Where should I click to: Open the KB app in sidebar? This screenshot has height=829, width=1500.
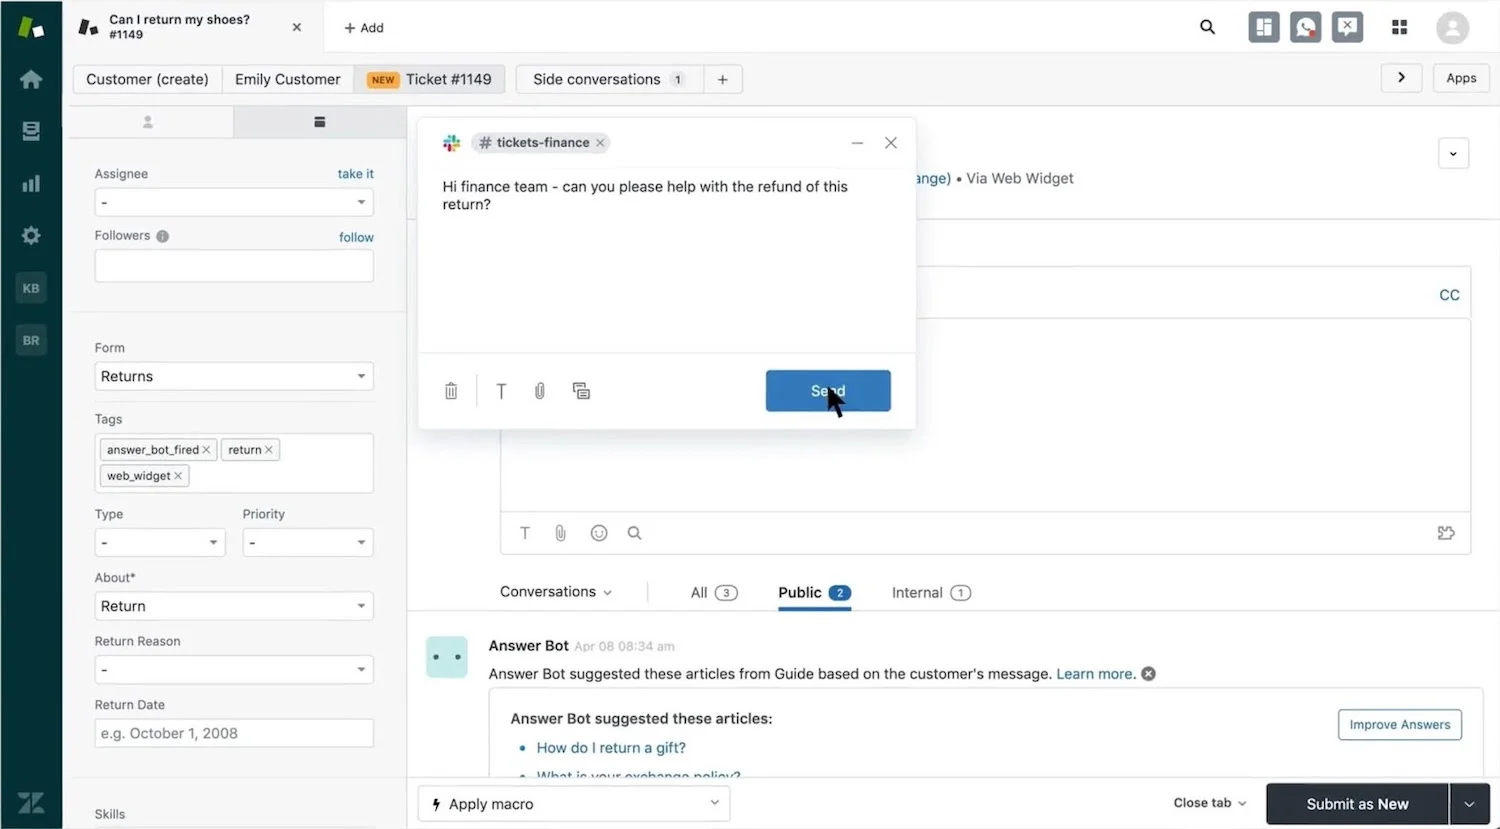tap(31, 288)
